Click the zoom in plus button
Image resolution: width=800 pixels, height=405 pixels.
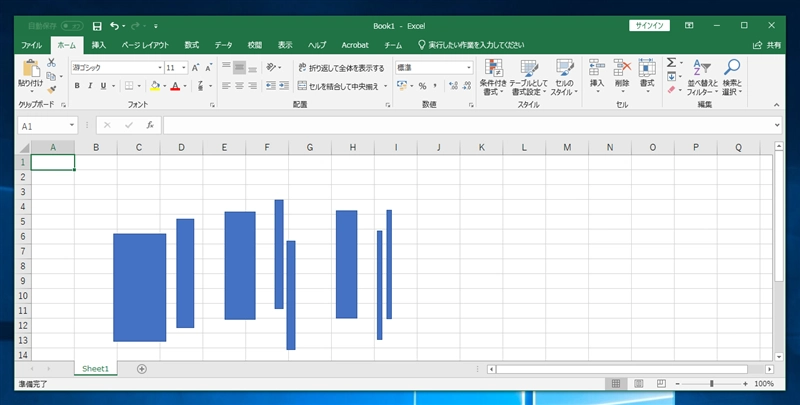click(x=745, y=384)
